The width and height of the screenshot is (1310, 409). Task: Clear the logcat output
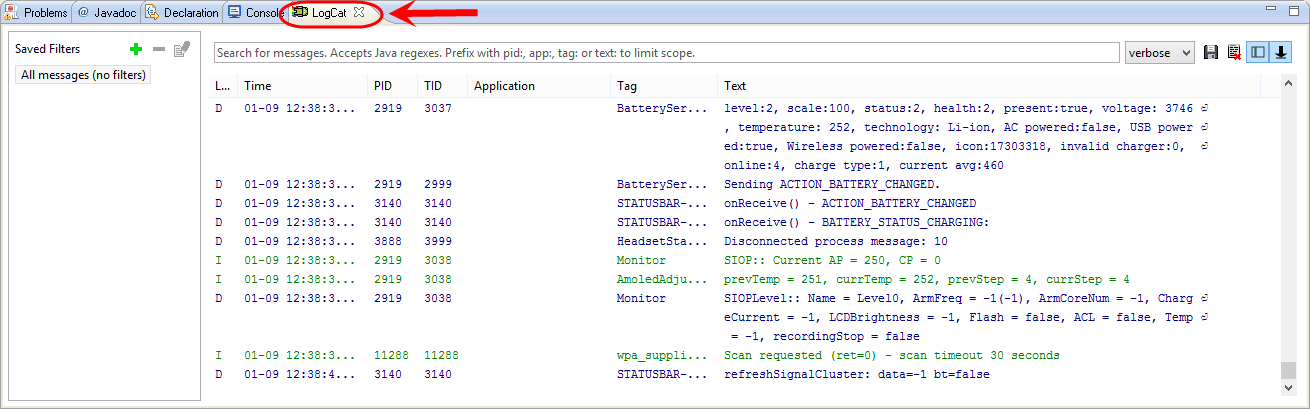tap(1234, 52)
